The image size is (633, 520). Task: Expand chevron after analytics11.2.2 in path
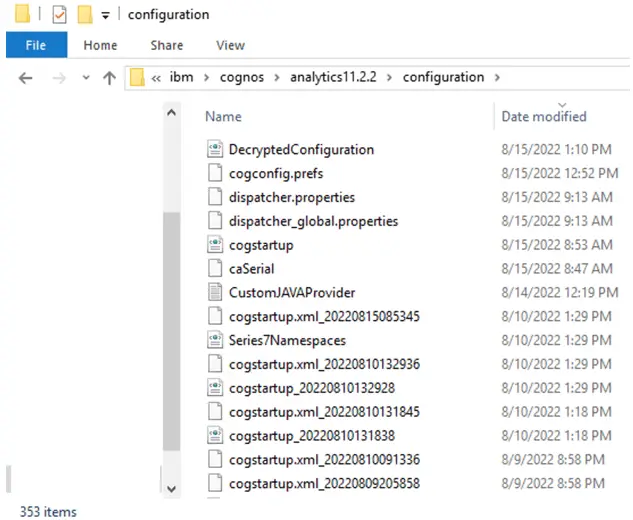pyautogui.click(x=389, y=78)
